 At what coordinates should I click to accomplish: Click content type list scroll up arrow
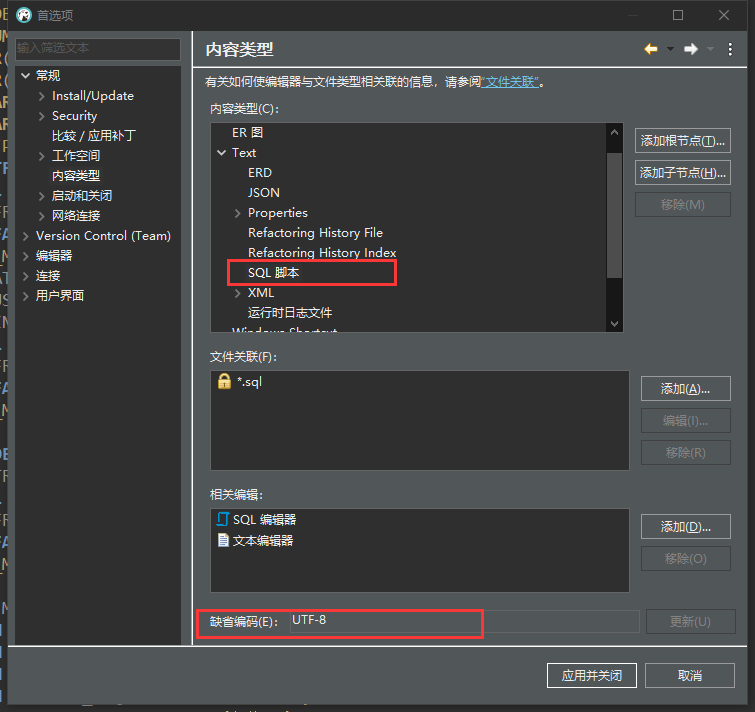pos(614,132)
